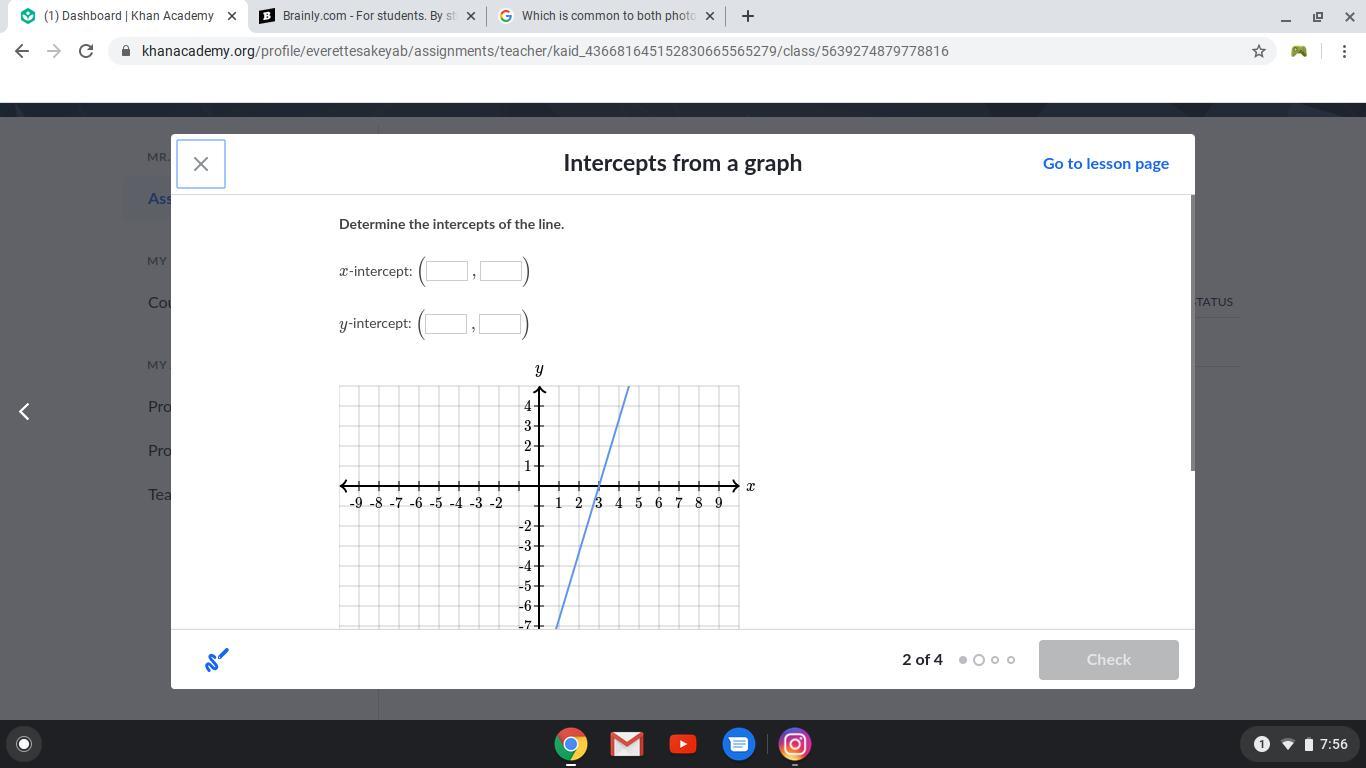Open the scratchpad drawing tool

pos(217,660)
